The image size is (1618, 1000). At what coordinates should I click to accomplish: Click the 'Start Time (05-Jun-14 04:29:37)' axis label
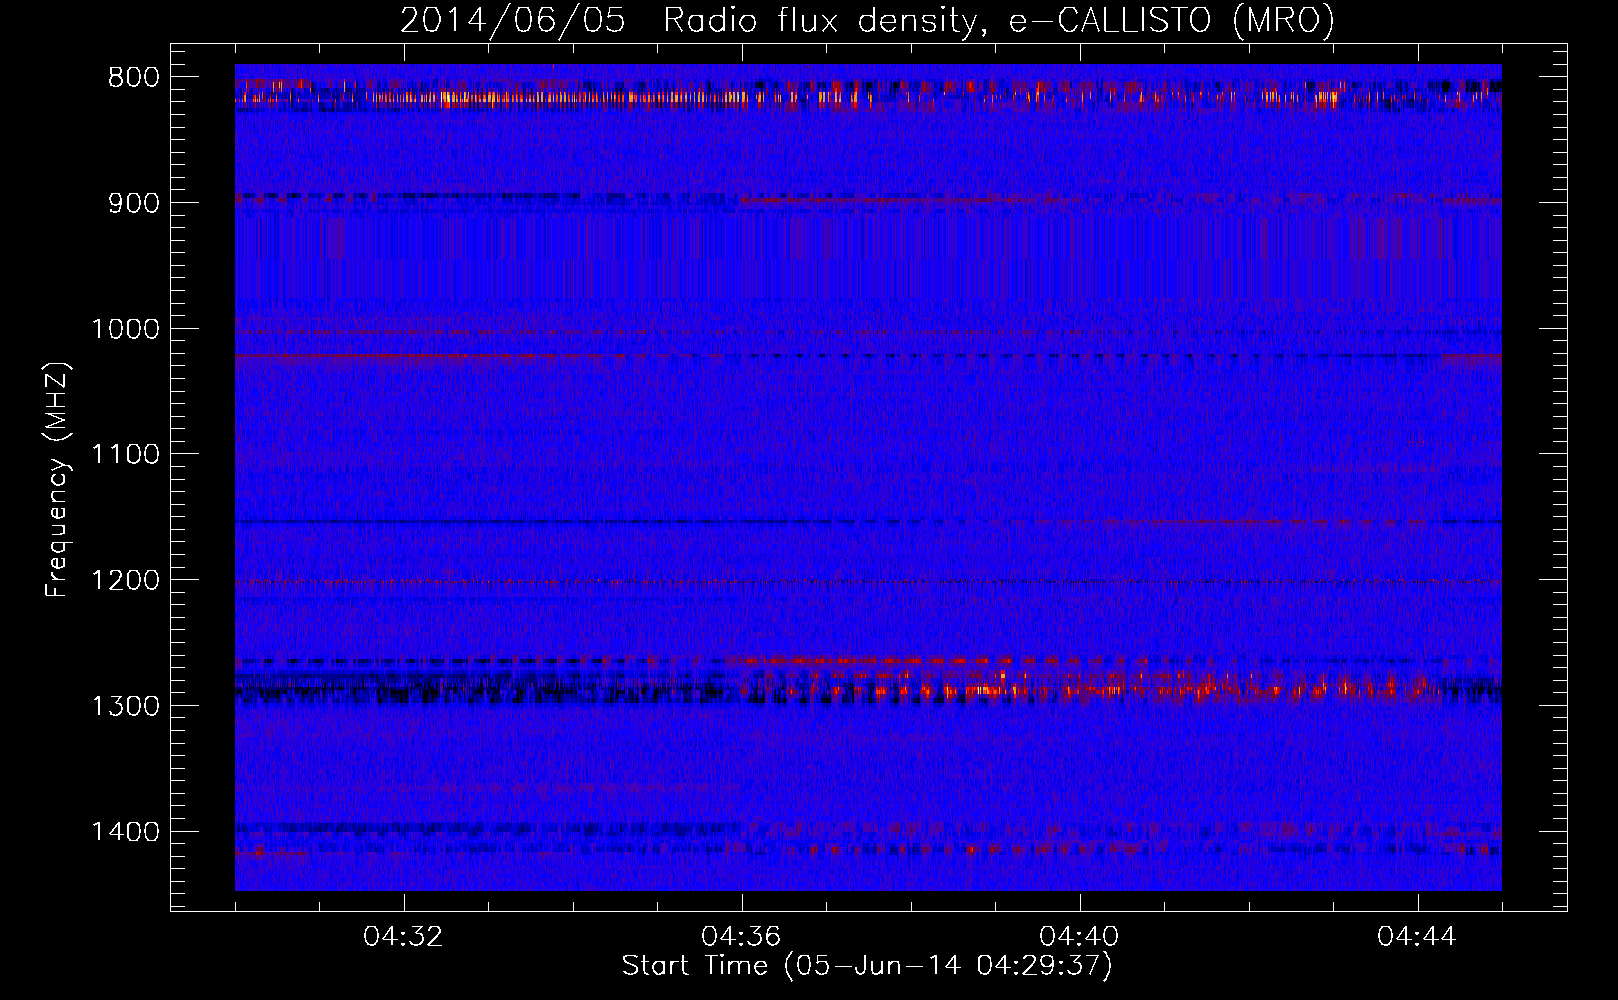coord(867,966)
